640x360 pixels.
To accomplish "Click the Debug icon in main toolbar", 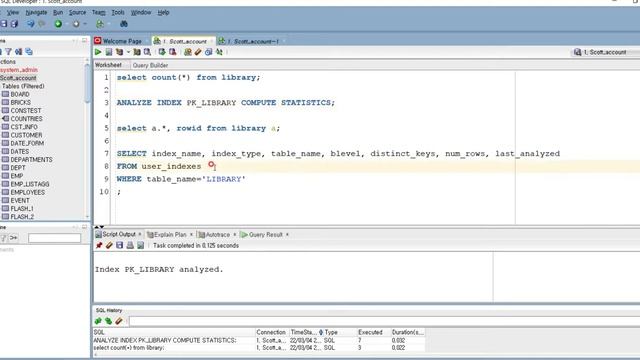I will [x=76, y=24].
